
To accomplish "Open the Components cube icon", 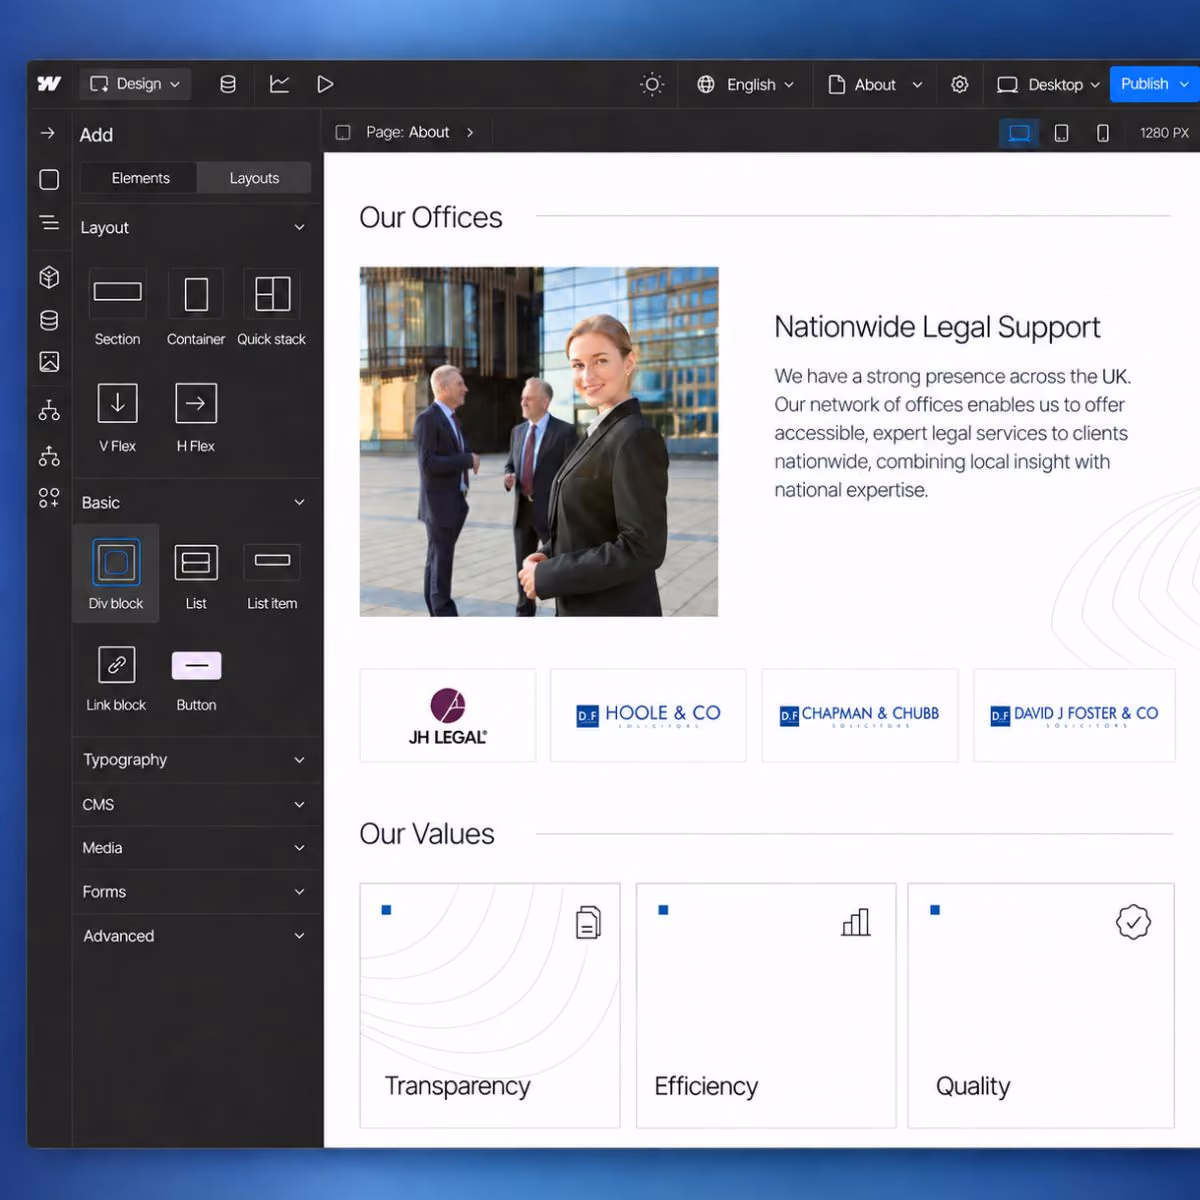I will click(49, 277).
